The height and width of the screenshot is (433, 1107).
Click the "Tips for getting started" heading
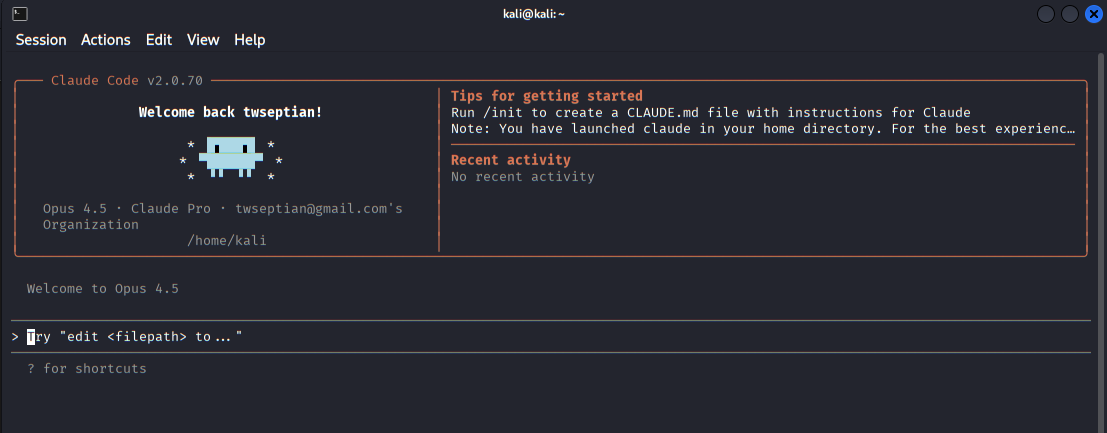pyautogui.click(x=546, y=96)
